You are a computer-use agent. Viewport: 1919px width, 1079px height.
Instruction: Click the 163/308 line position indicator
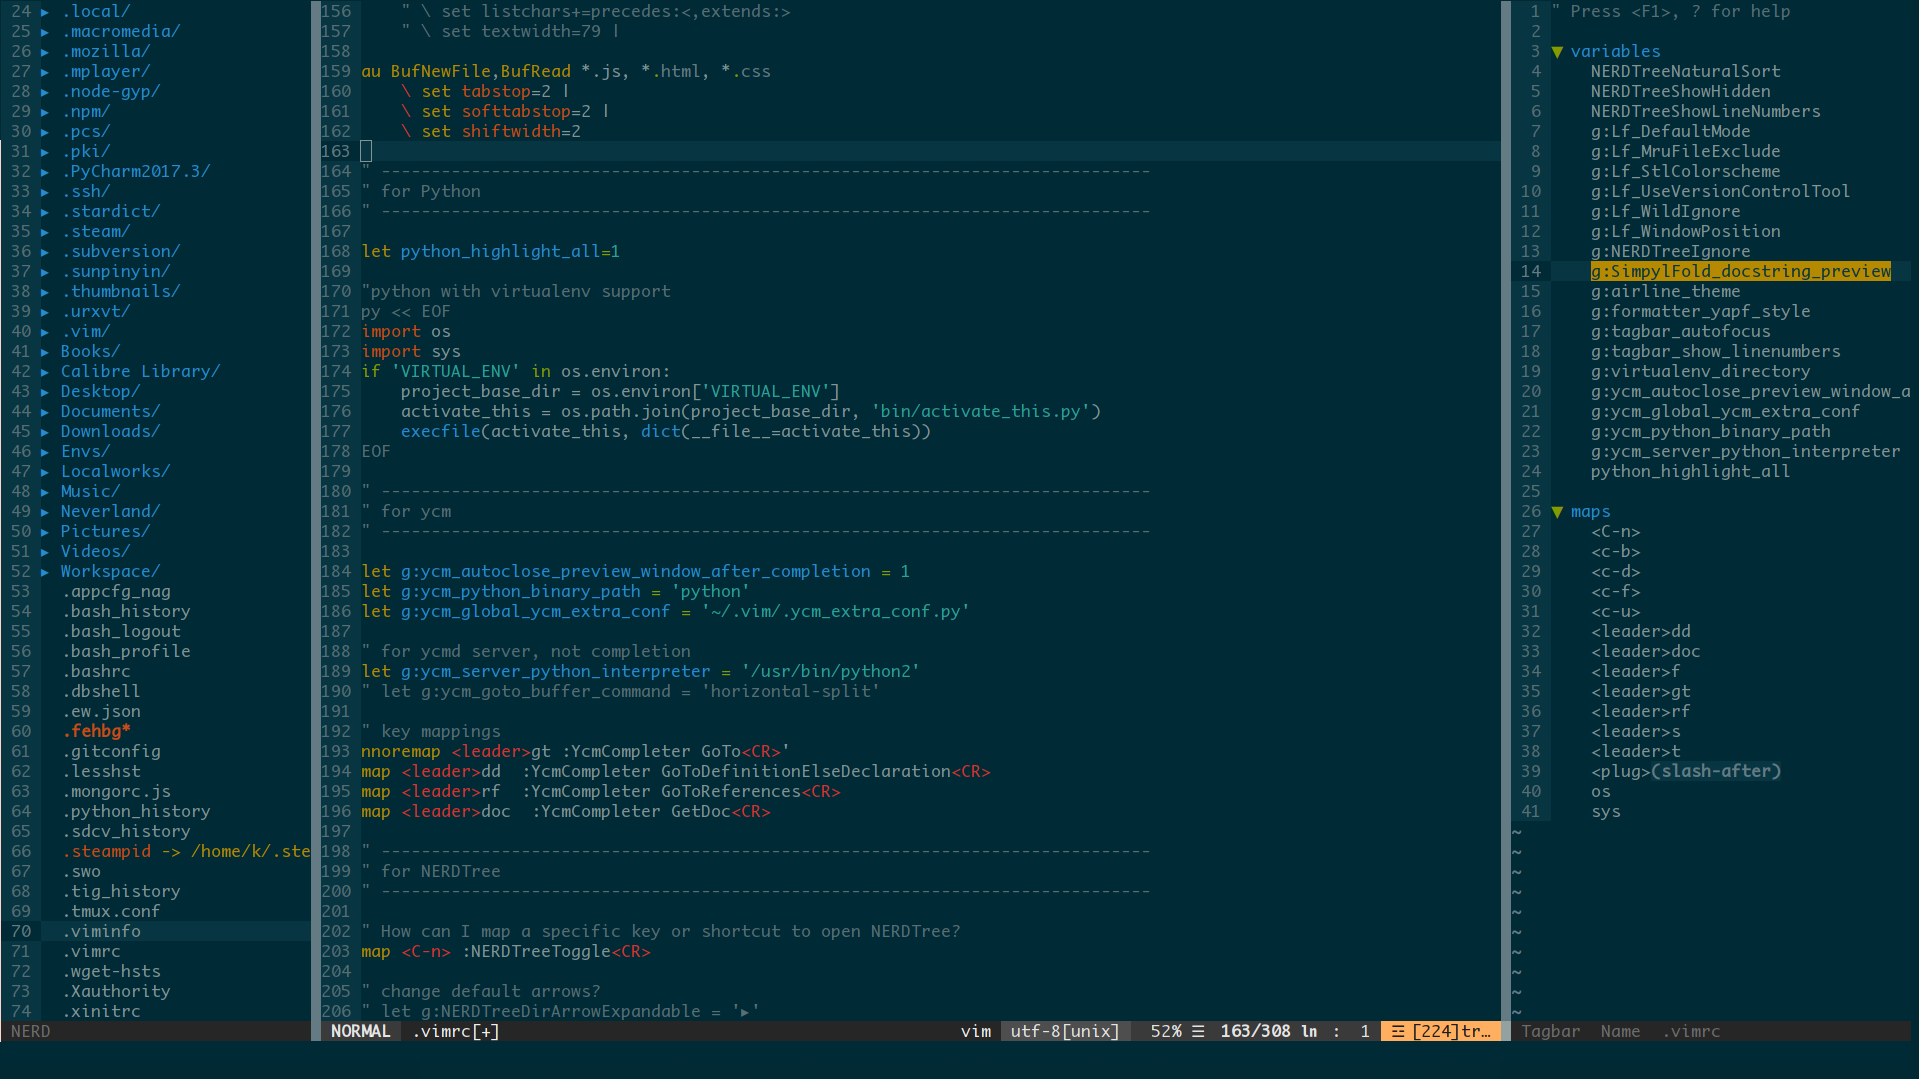click(1255, 1031)
